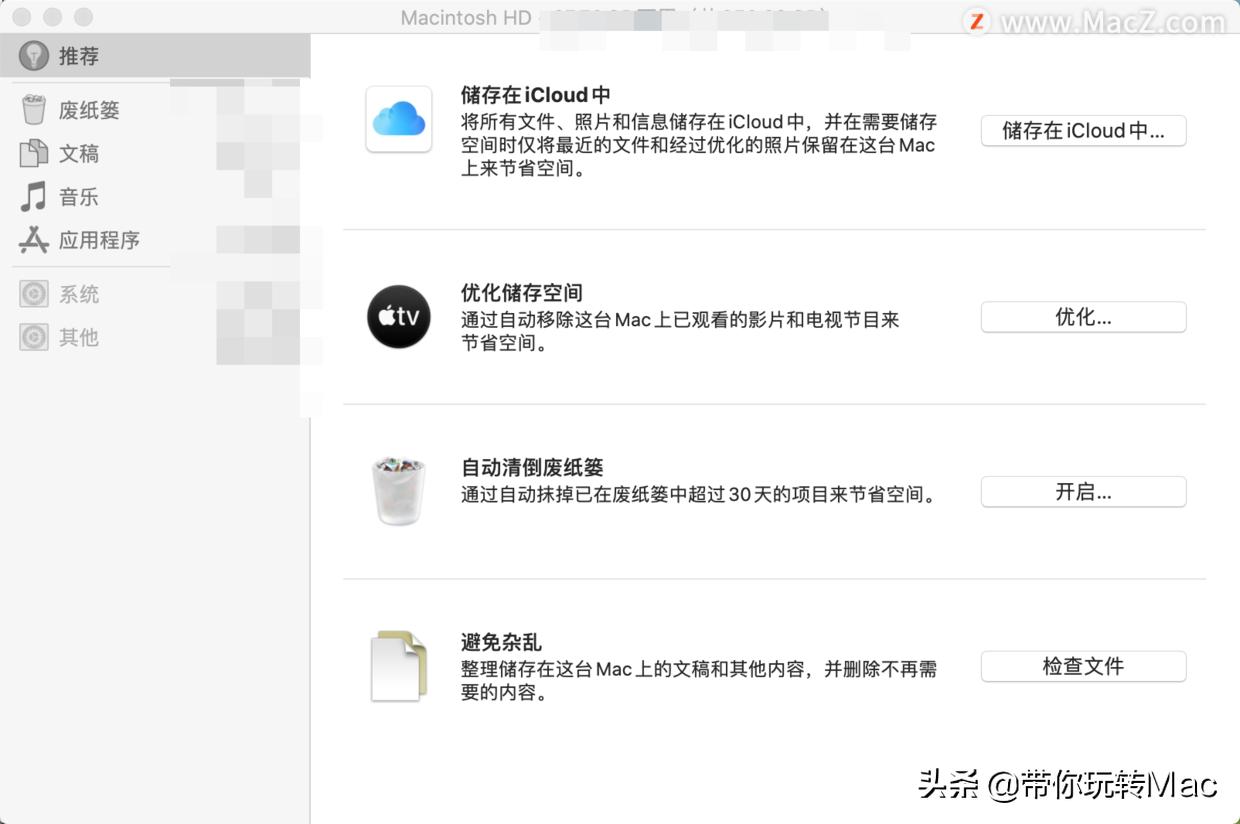The height and width of the screenshot is (824, 1240).
Task: Open 储存在 iCloud 中... options
Action: 1083,130
